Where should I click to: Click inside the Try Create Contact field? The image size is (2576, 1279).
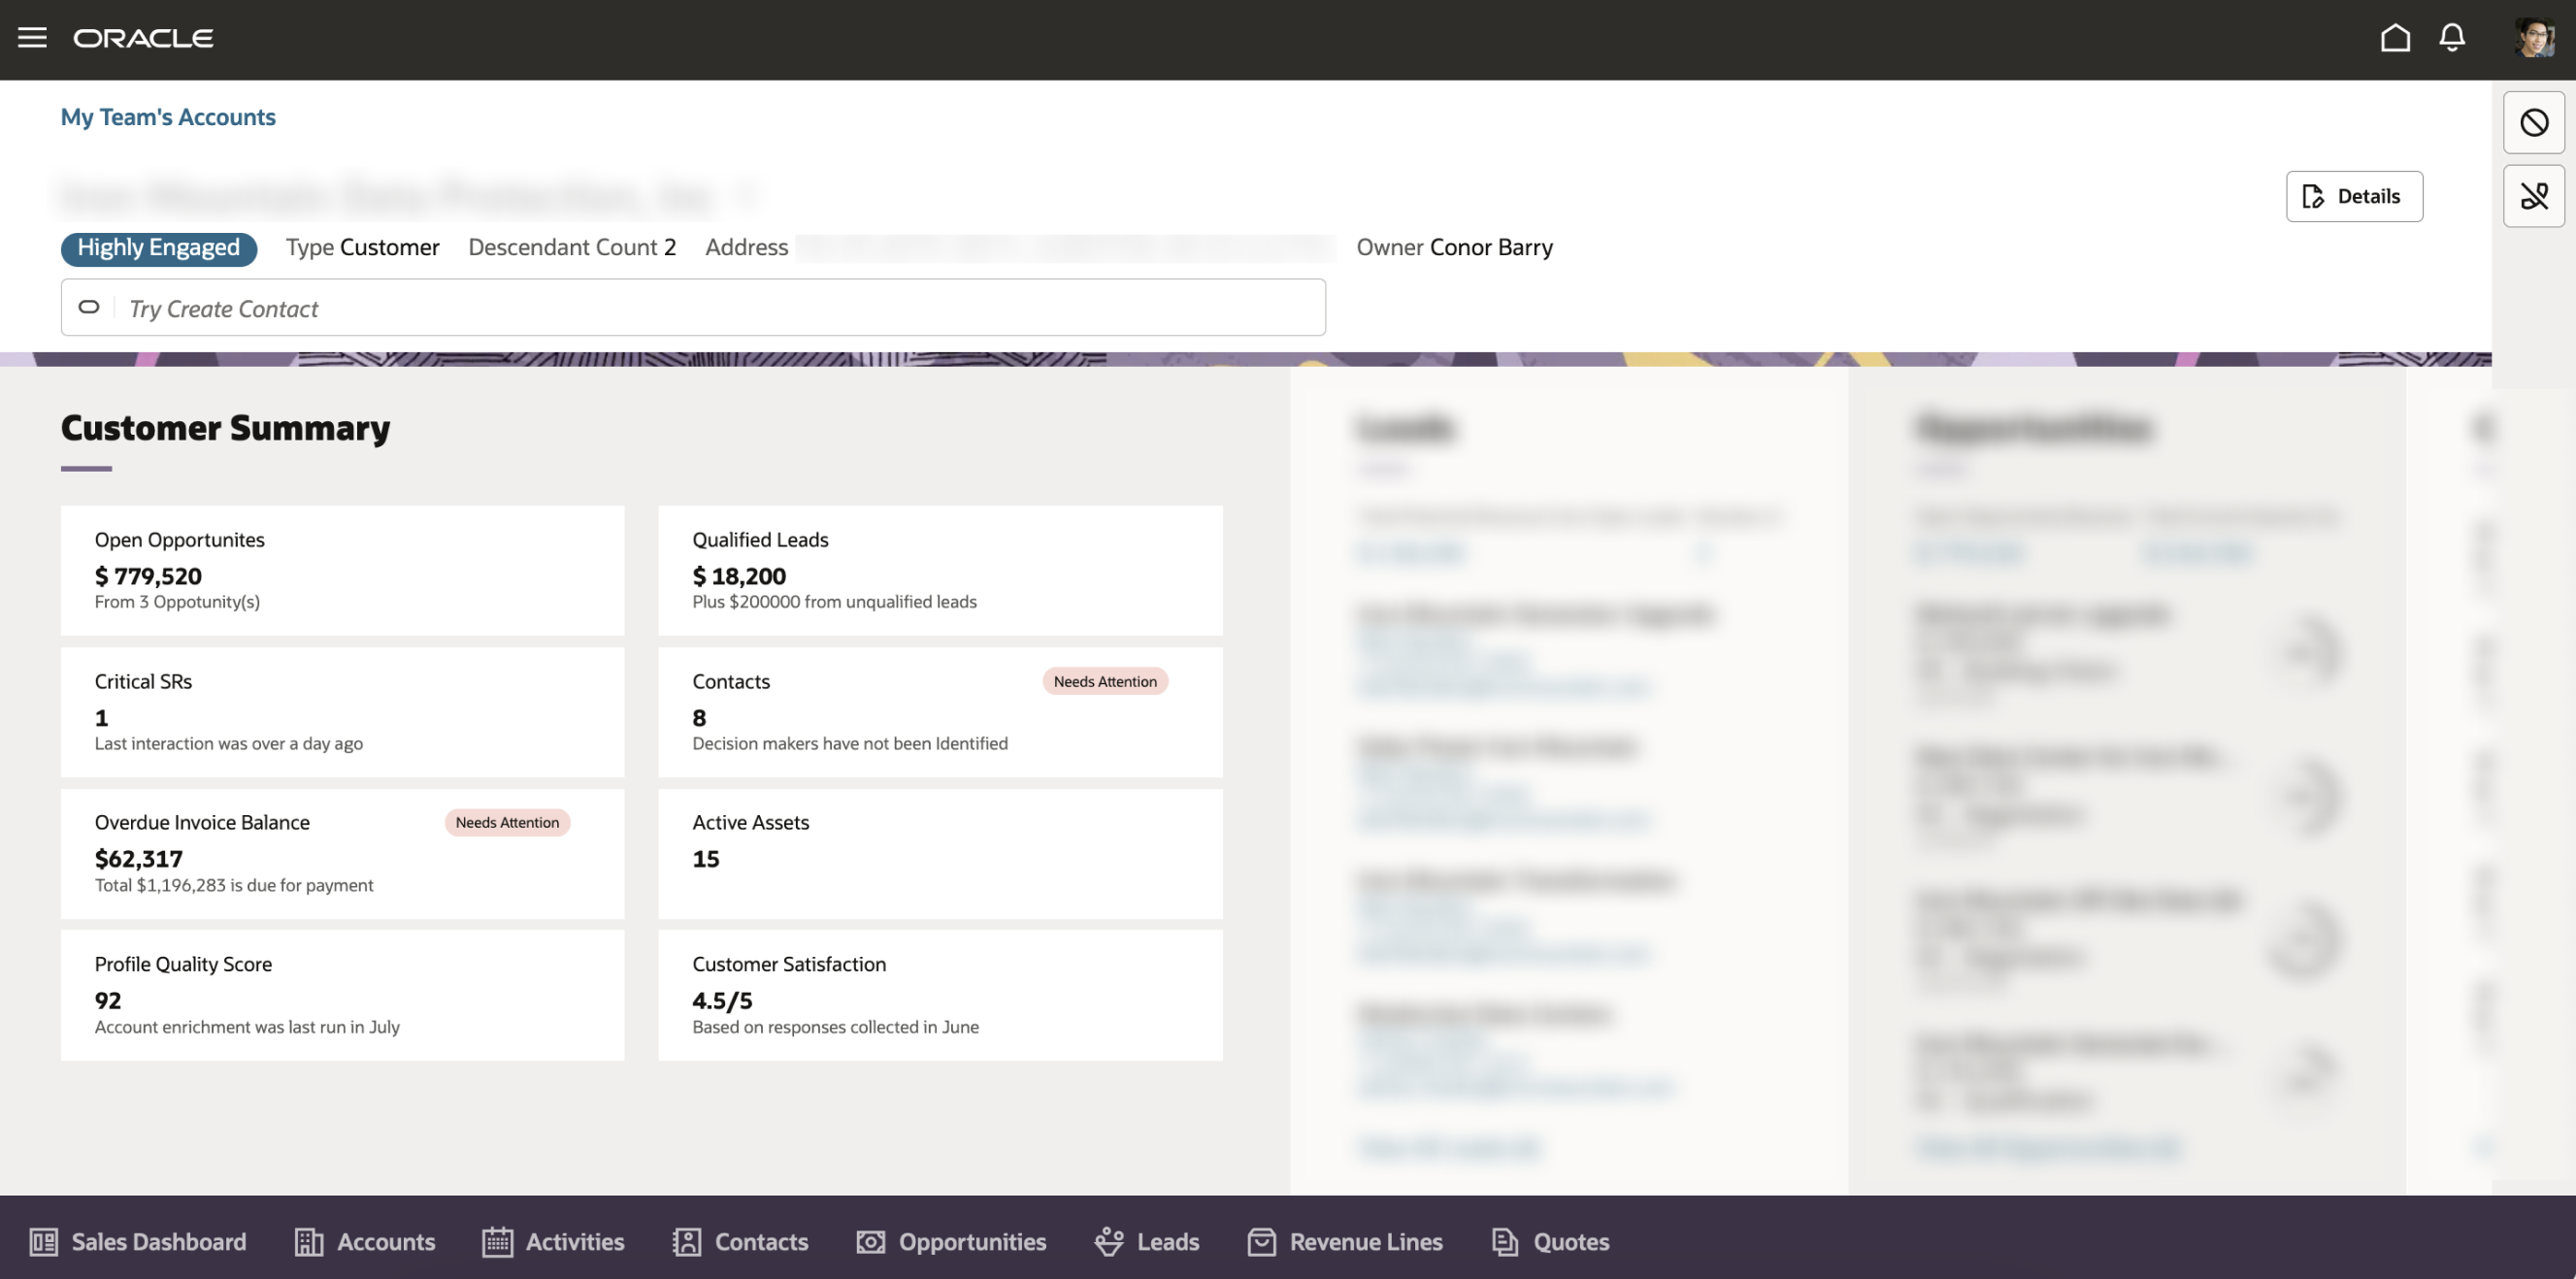pos(693,308)
